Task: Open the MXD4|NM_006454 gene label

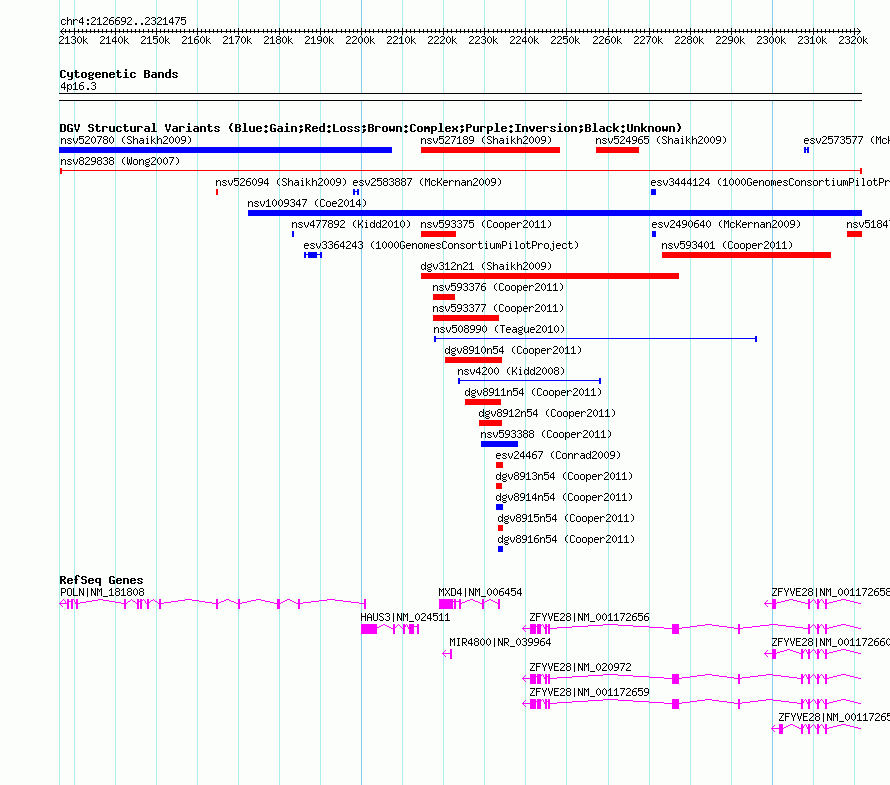Action: [x=480, y=592]
